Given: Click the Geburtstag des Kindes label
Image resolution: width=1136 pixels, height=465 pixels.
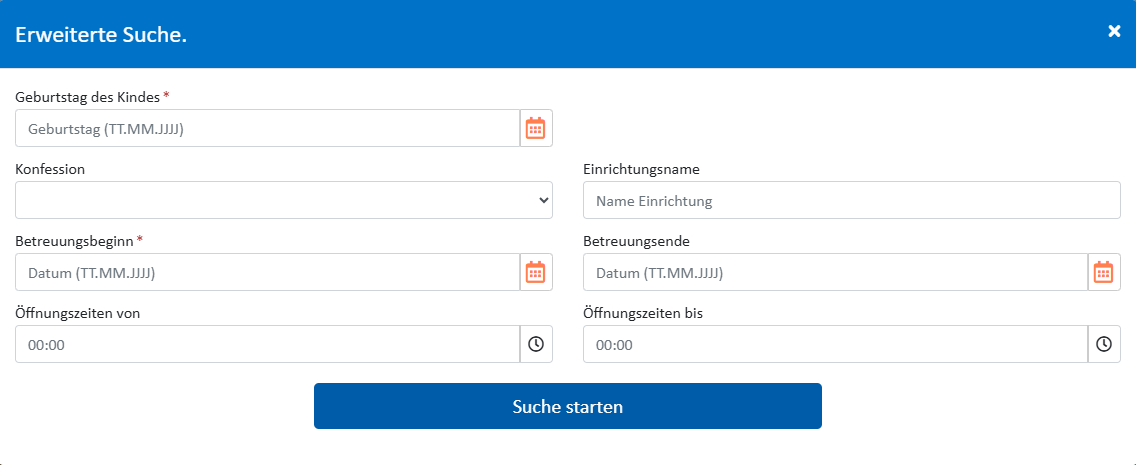Looking at the screenshot, I should point(87,97).
